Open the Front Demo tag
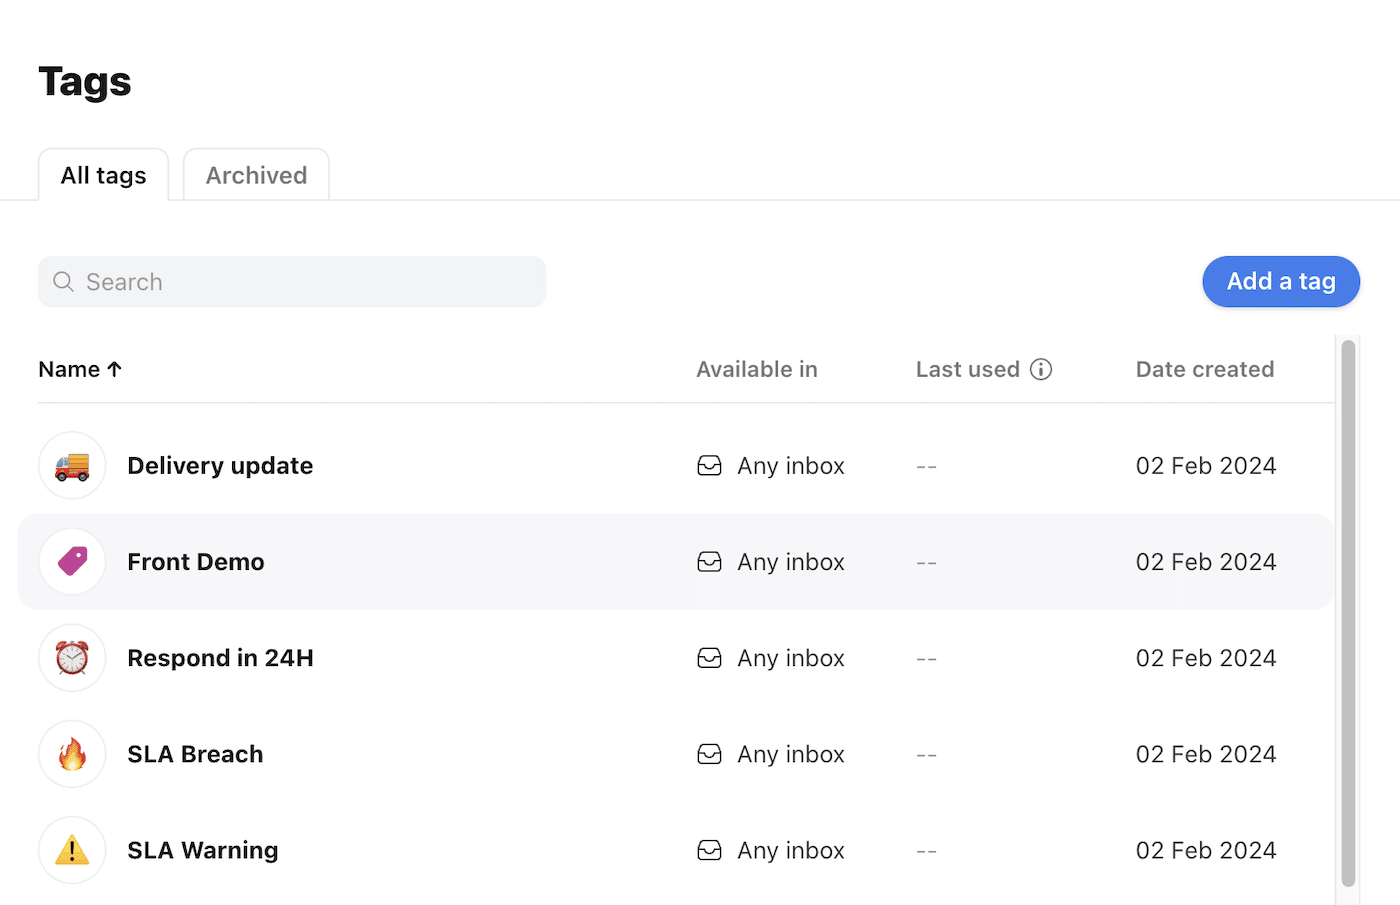Image resolution: width=1400 pixels, height=905 pixels. tap(196, 562)
